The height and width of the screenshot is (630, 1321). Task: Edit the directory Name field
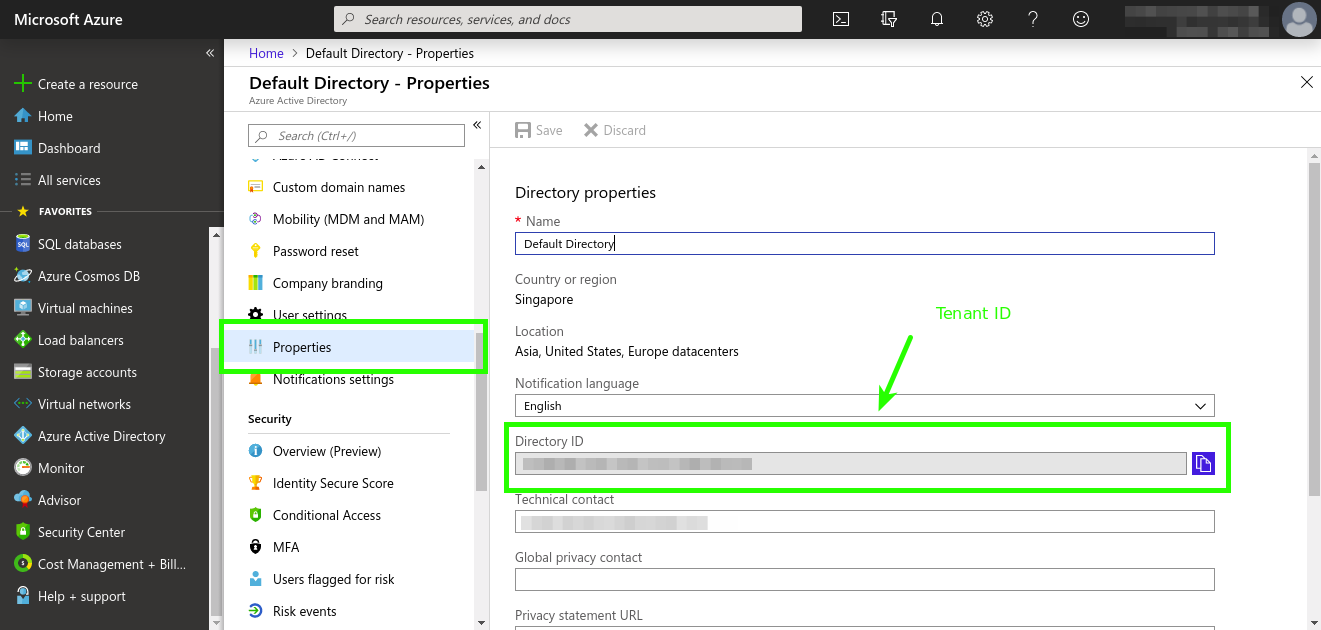pyautogui.click(x=865, y=243)
